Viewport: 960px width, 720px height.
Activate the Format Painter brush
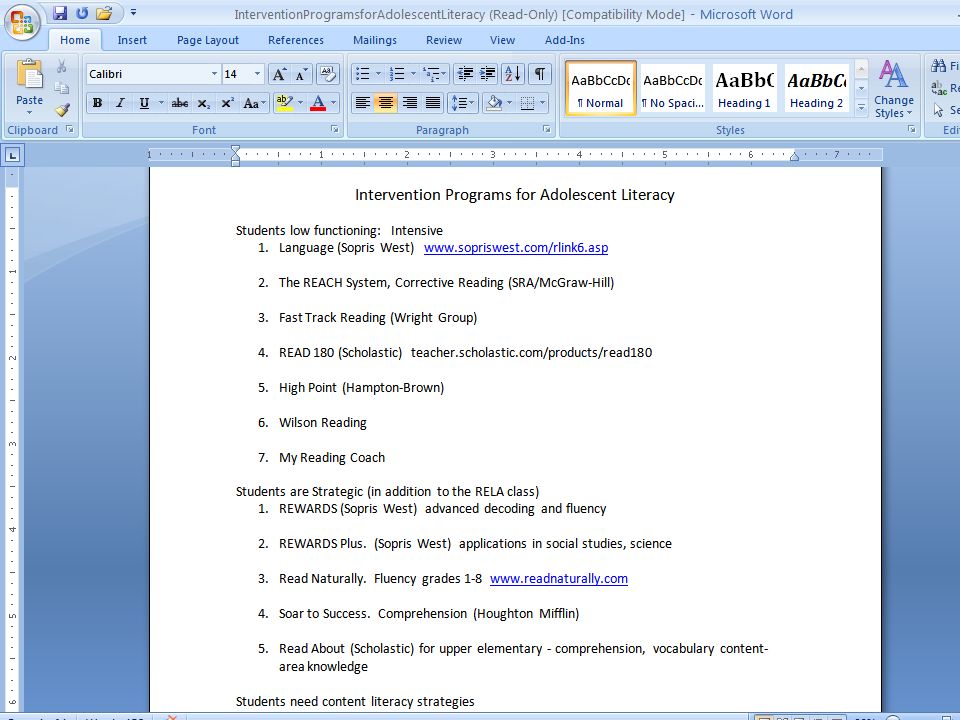(62, 110)
